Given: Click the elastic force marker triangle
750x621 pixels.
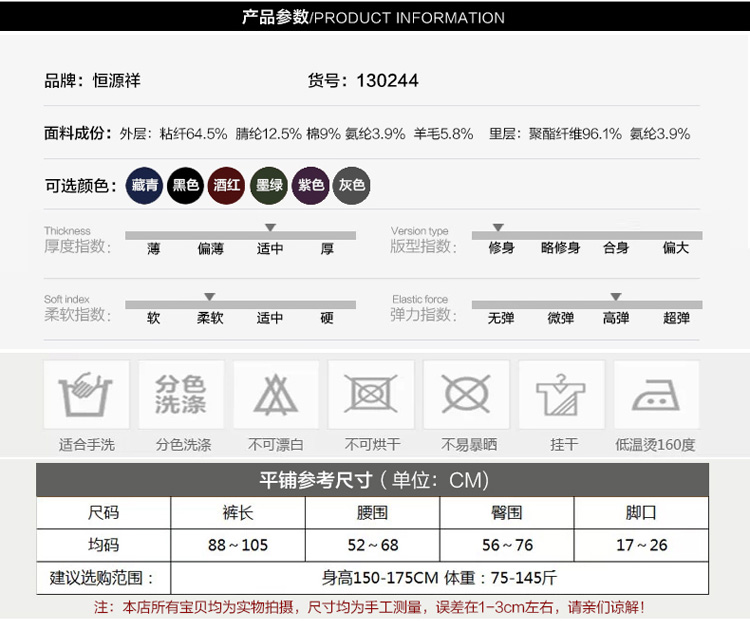Looking at the screenshot, I should (616, 297).
